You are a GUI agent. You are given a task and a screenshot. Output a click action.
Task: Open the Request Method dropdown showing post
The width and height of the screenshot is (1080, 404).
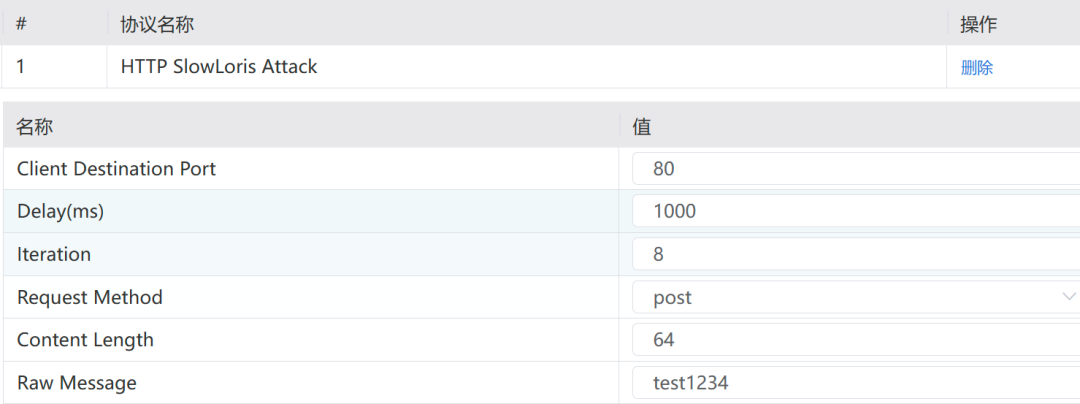click(850, 298)
